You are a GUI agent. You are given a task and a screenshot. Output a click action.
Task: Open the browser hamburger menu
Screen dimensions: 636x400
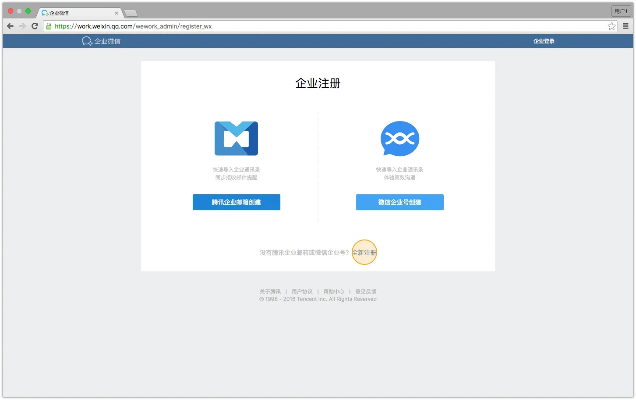(625, 26)
